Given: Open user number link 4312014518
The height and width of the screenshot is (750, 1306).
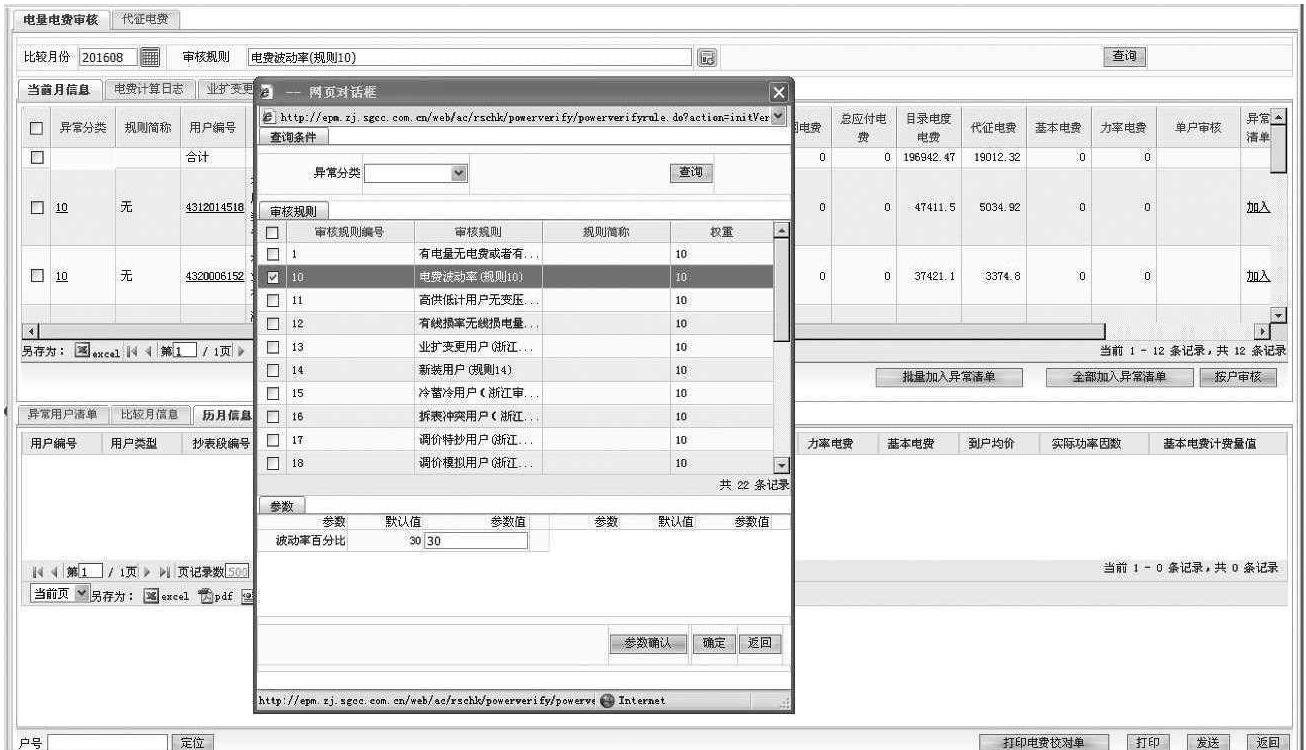Looking at the screenshot, I should pos(215,207).
